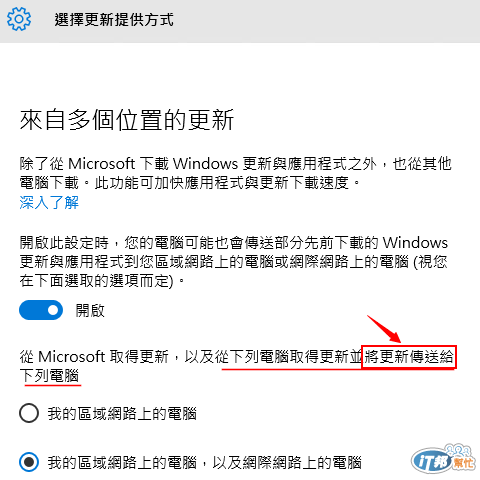Click the IT邦幫忙 watermark logo
480x480 pixels.
(443, 460)
